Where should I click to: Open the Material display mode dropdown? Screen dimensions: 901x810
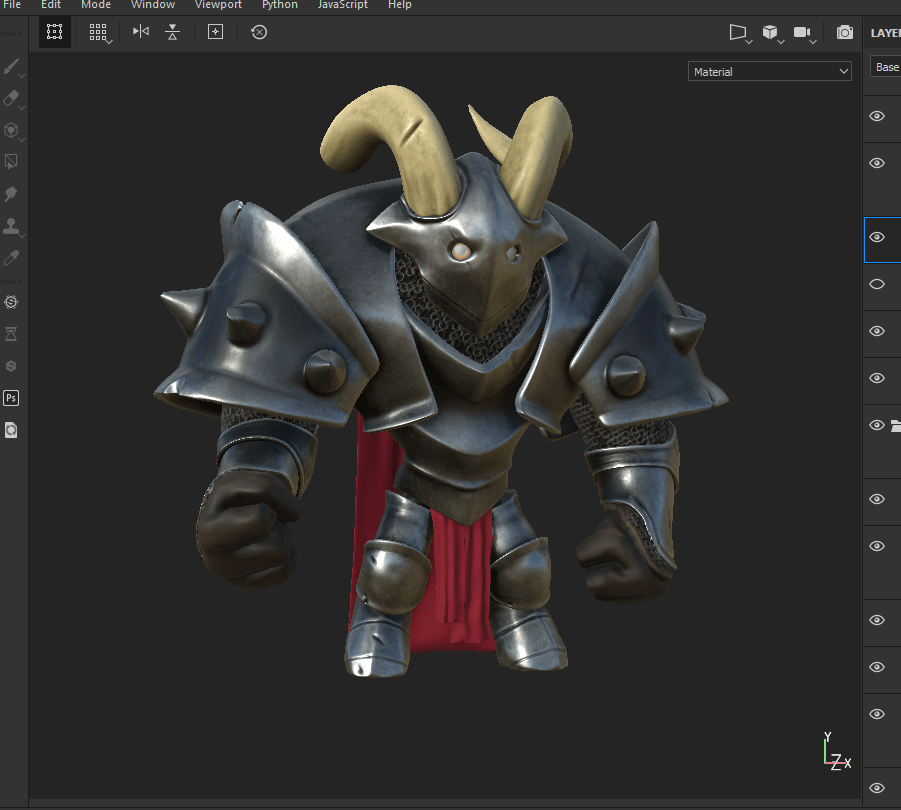pyautogui.click(x=769, y=72)
